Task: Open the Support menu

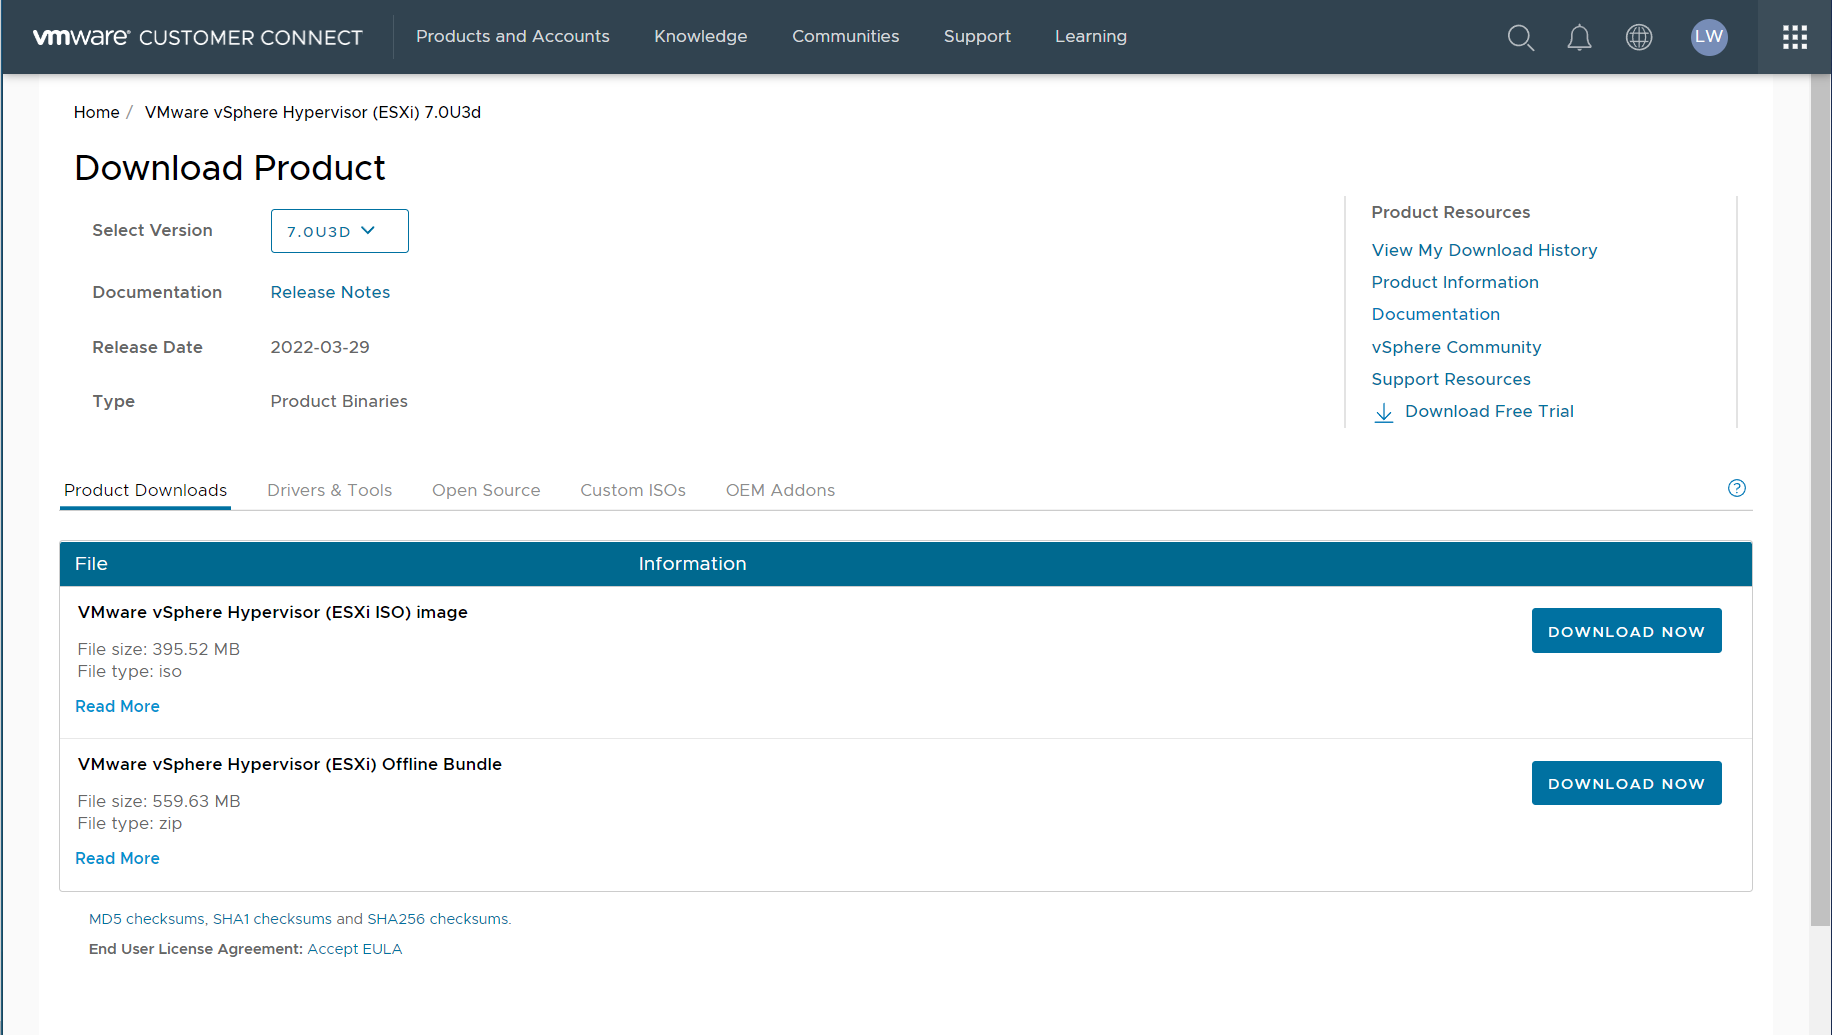Action: (x=977, y=36)
